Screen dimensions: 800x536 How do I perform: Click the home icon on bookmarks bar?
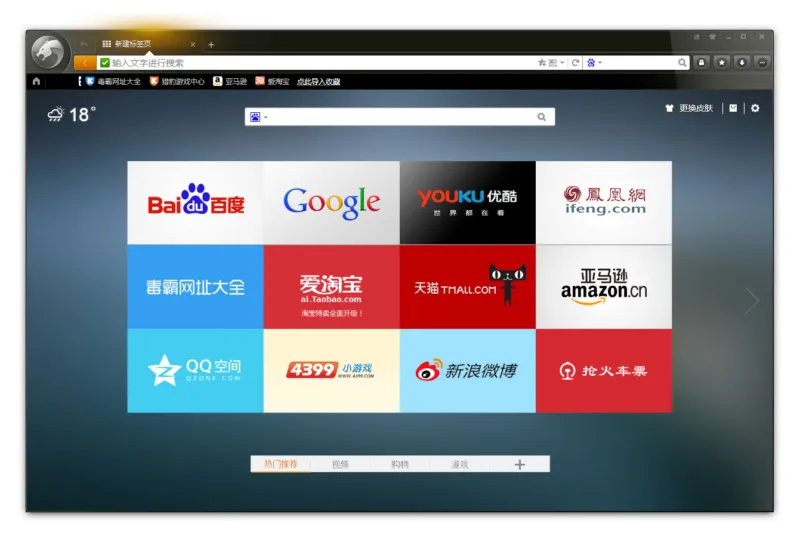pyautogui.click(x=36, y=81)
